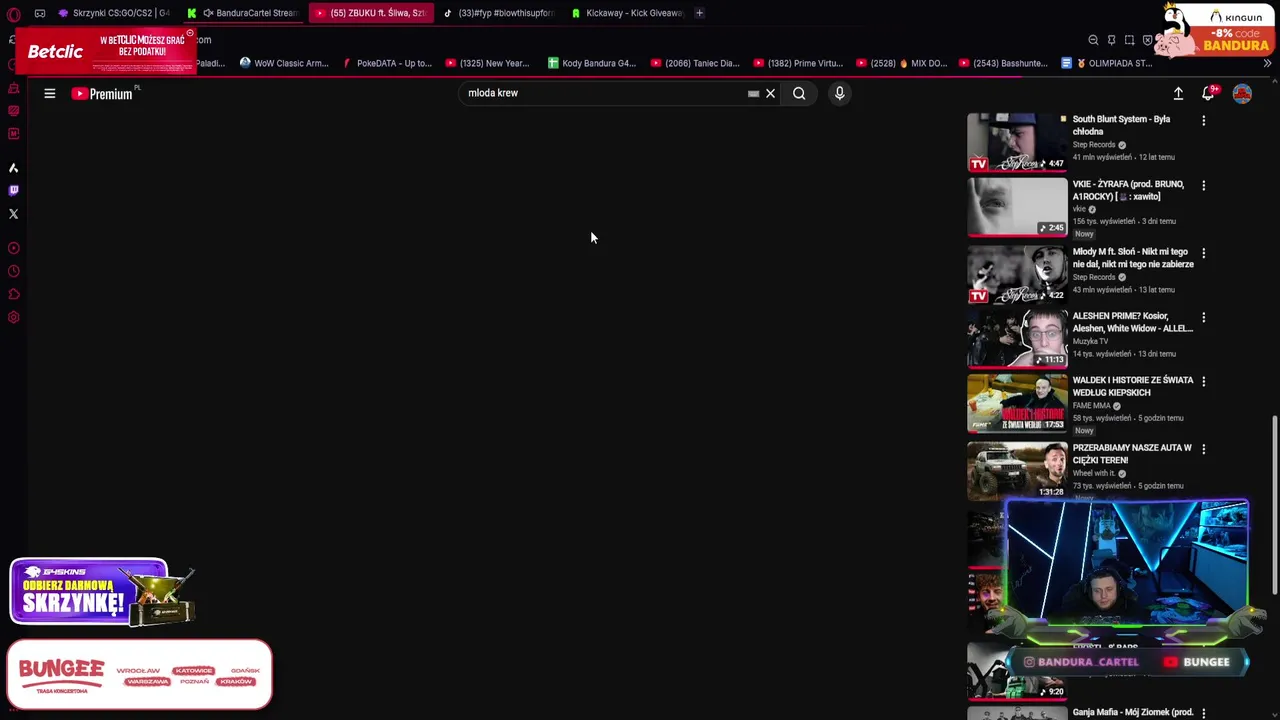The image size is (1280, 720).
Task: Open X (Twitter) in the Opera sidebar
Action: coord(13,214)
